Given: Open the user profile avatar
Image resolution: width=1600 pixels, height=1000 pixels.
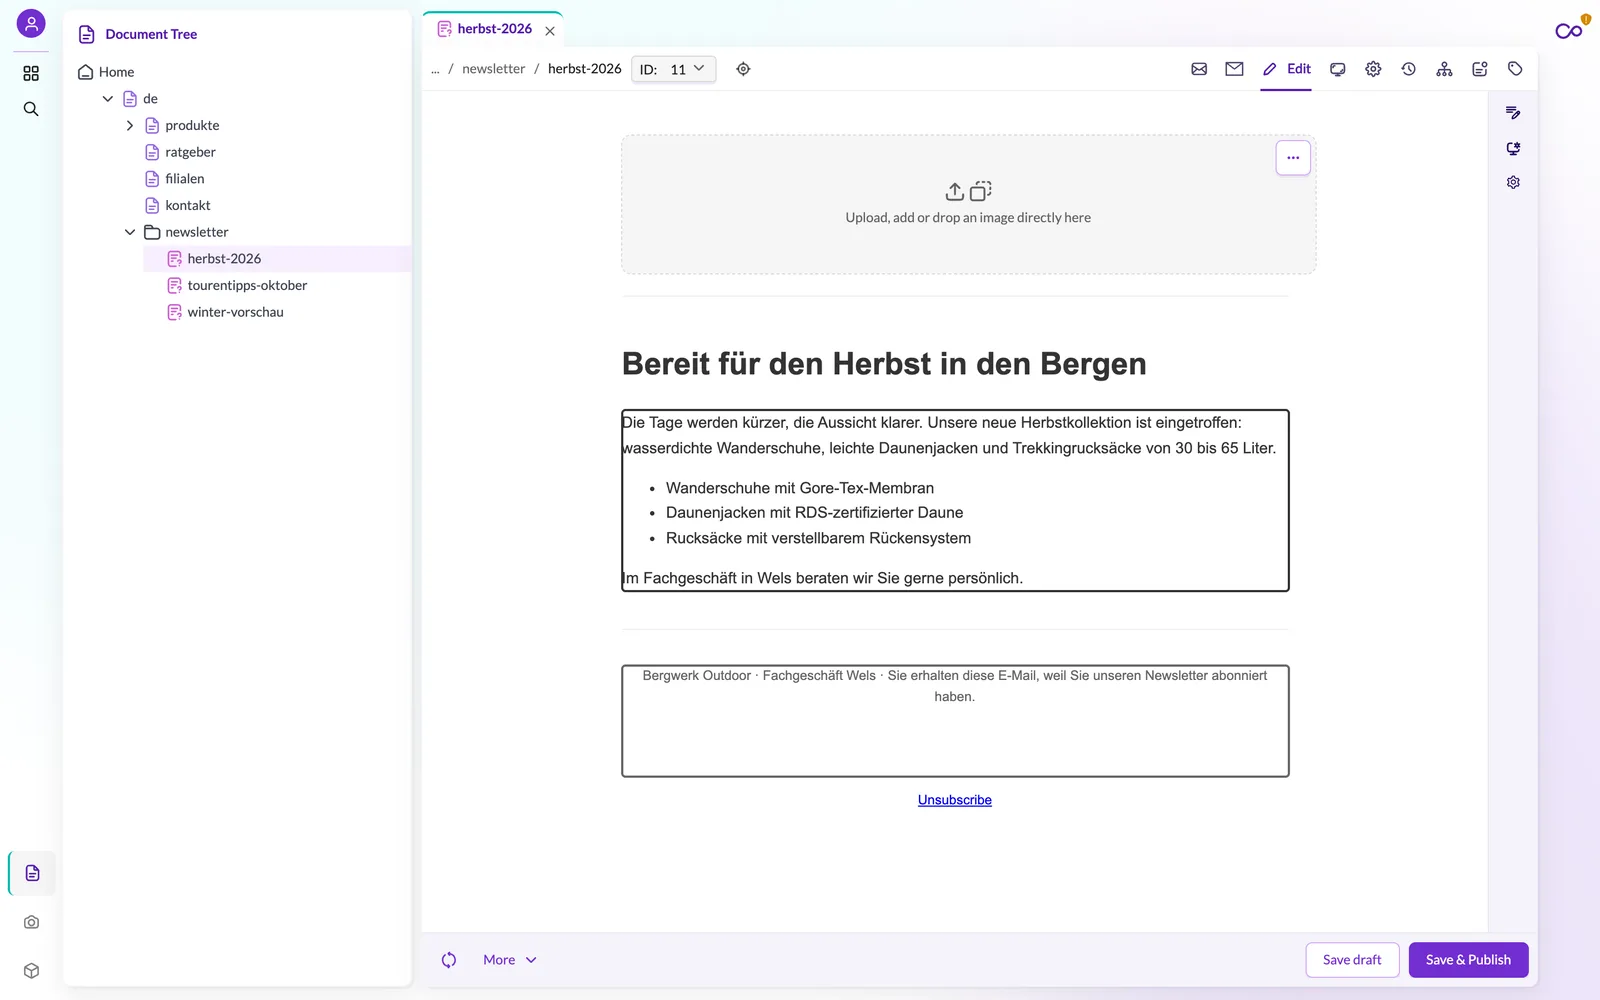Looking at the screenshot, I should point(31,24).
